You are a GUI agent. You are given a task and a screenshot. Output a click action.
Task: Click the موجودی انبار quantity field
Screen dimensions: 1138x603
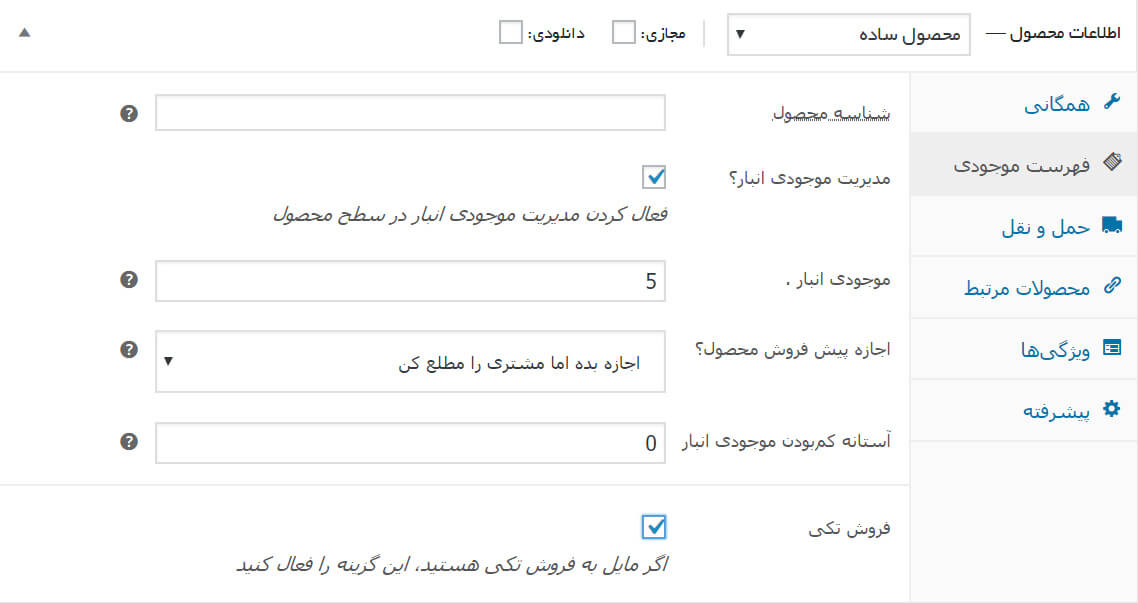[x=410, y=280]
